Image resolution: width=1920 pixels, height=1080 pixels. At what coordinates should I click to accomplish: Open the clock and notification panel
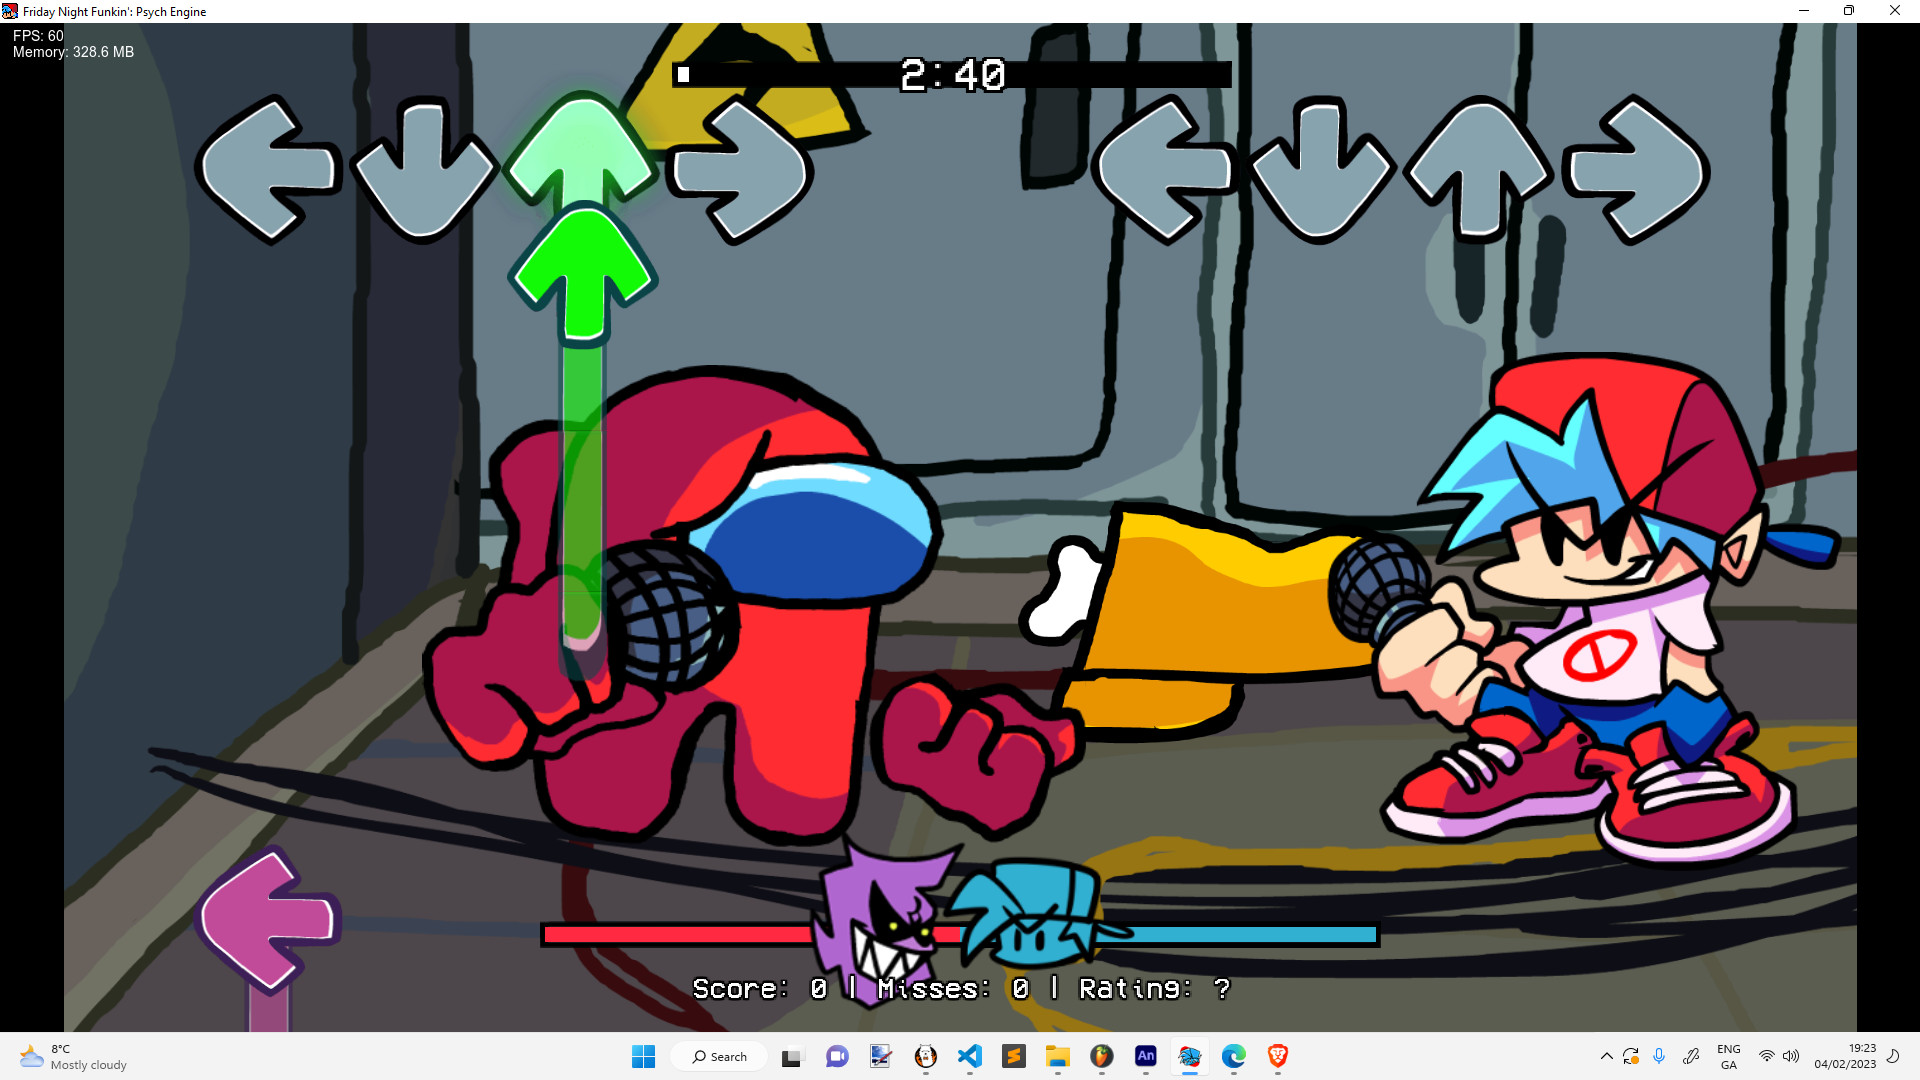1847,1057
